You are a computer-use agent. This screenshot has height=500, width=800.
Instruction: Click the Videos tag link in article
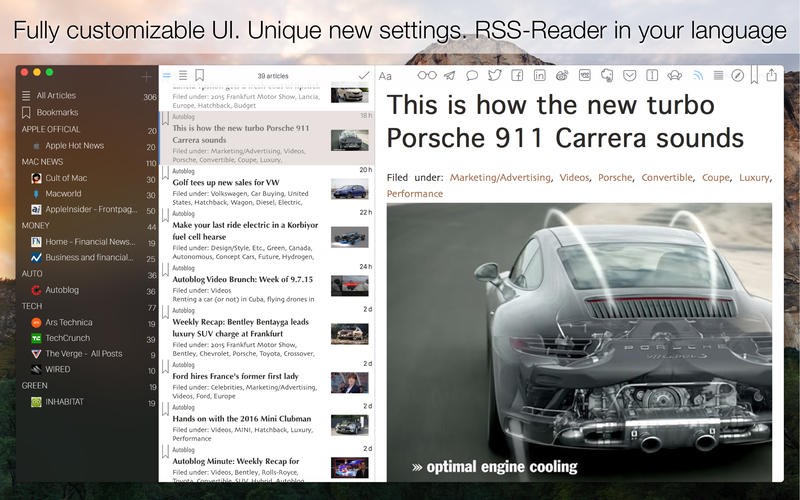click(x=574, y=178)
